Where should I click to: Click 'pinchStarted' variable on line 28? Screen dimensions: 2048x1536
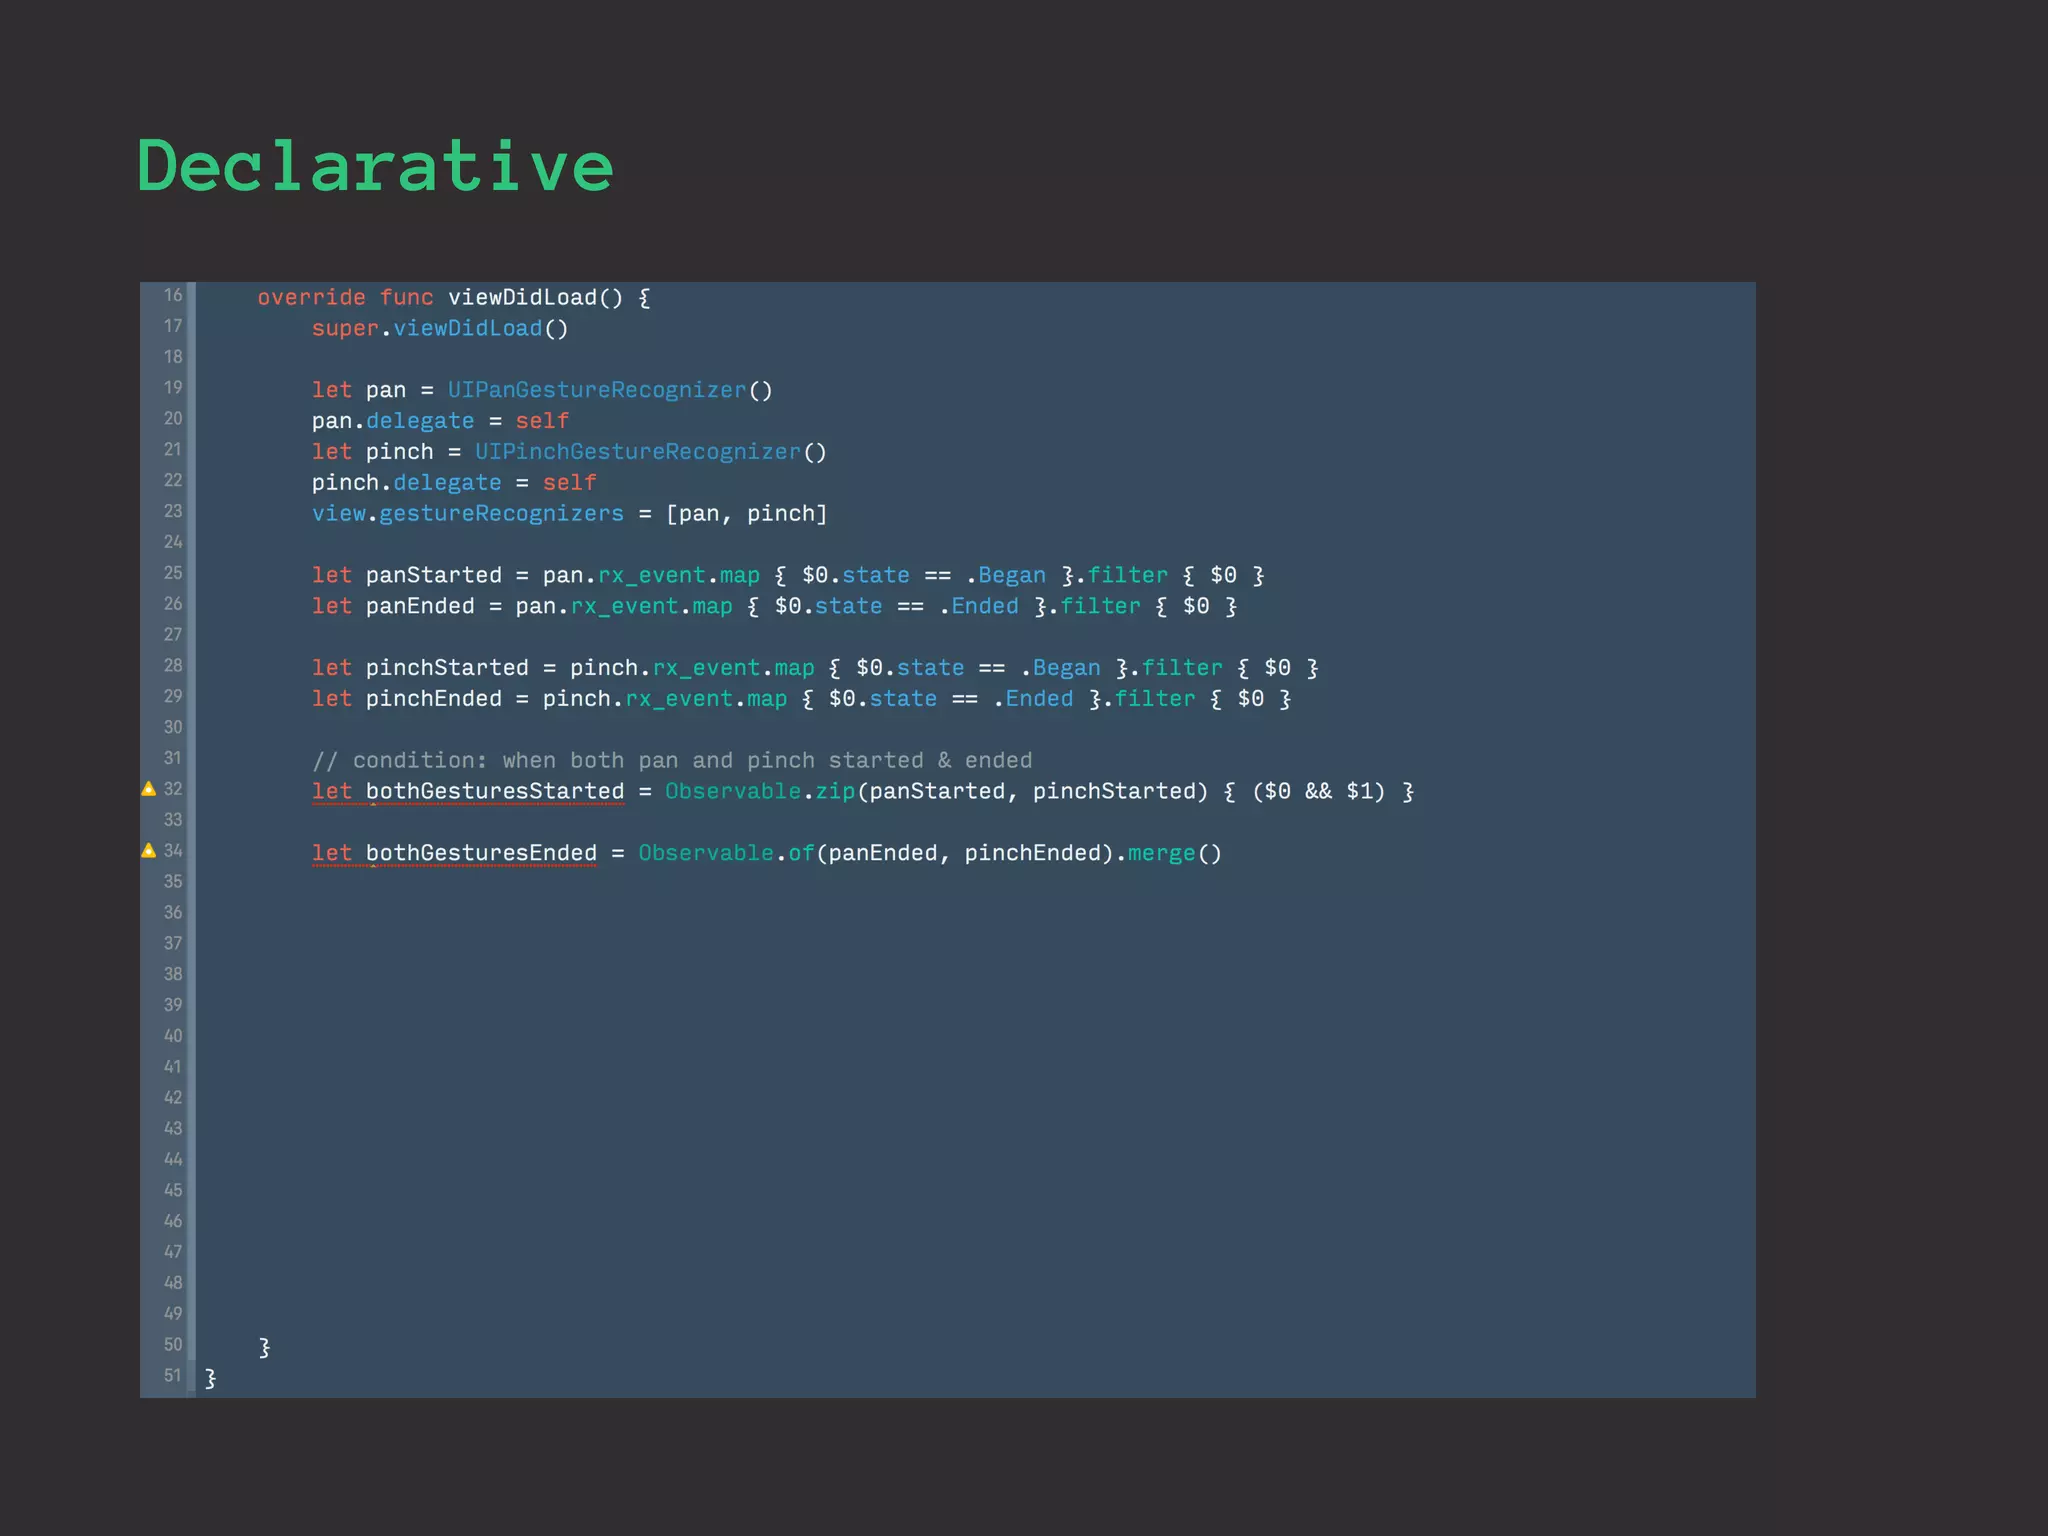click(447, 668)
